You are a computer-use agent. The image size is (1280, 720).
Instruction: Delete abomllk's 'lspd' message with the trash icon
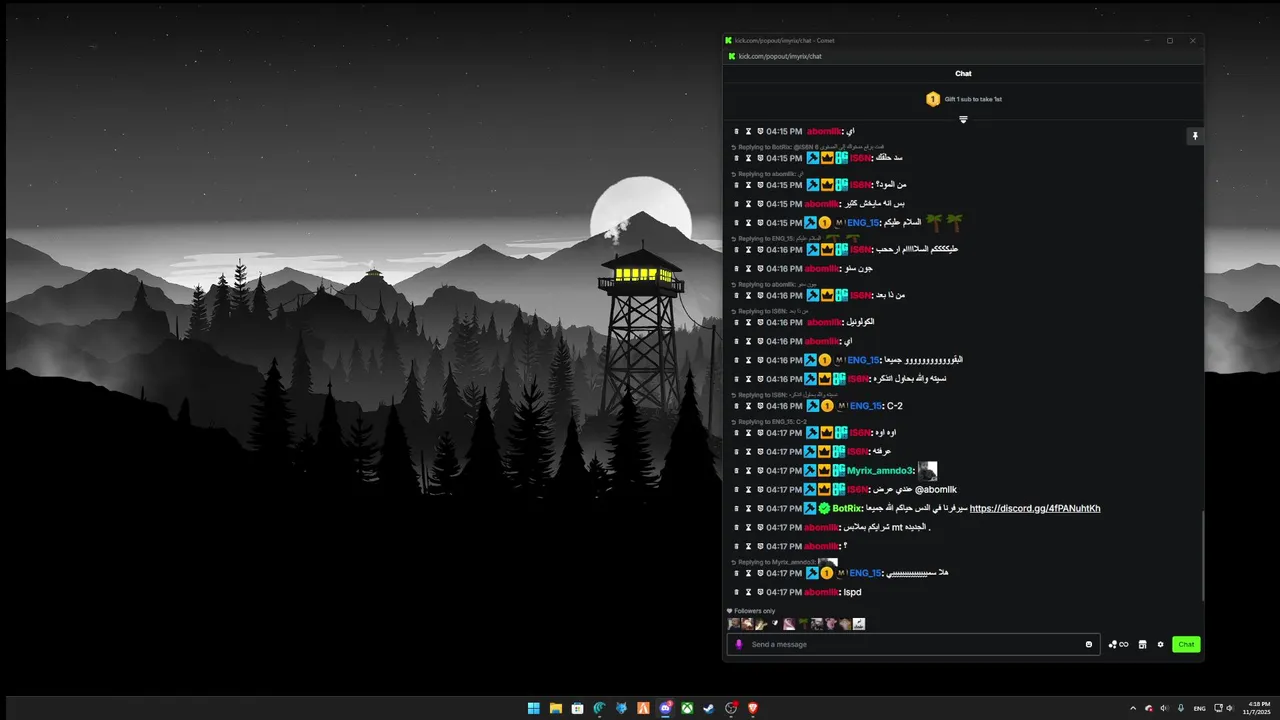click(x=736, y=592)
